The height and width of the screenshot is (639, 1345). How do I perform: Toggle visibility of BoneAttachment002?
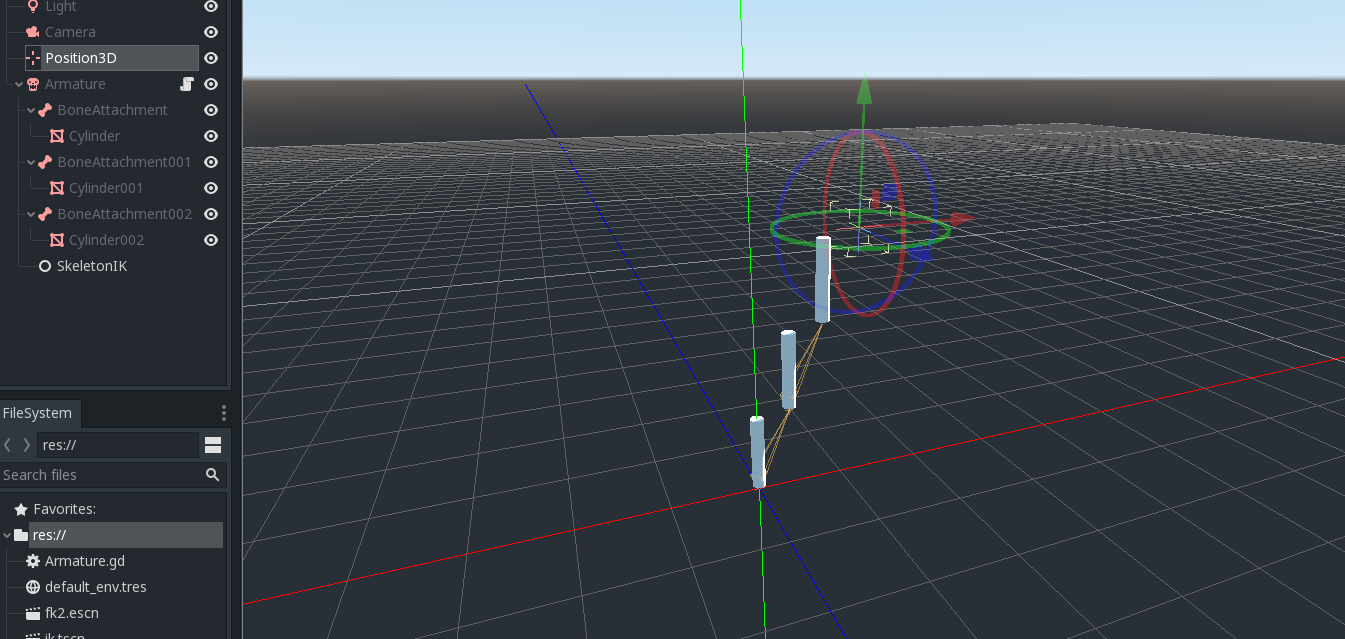(x=210, y=213)
